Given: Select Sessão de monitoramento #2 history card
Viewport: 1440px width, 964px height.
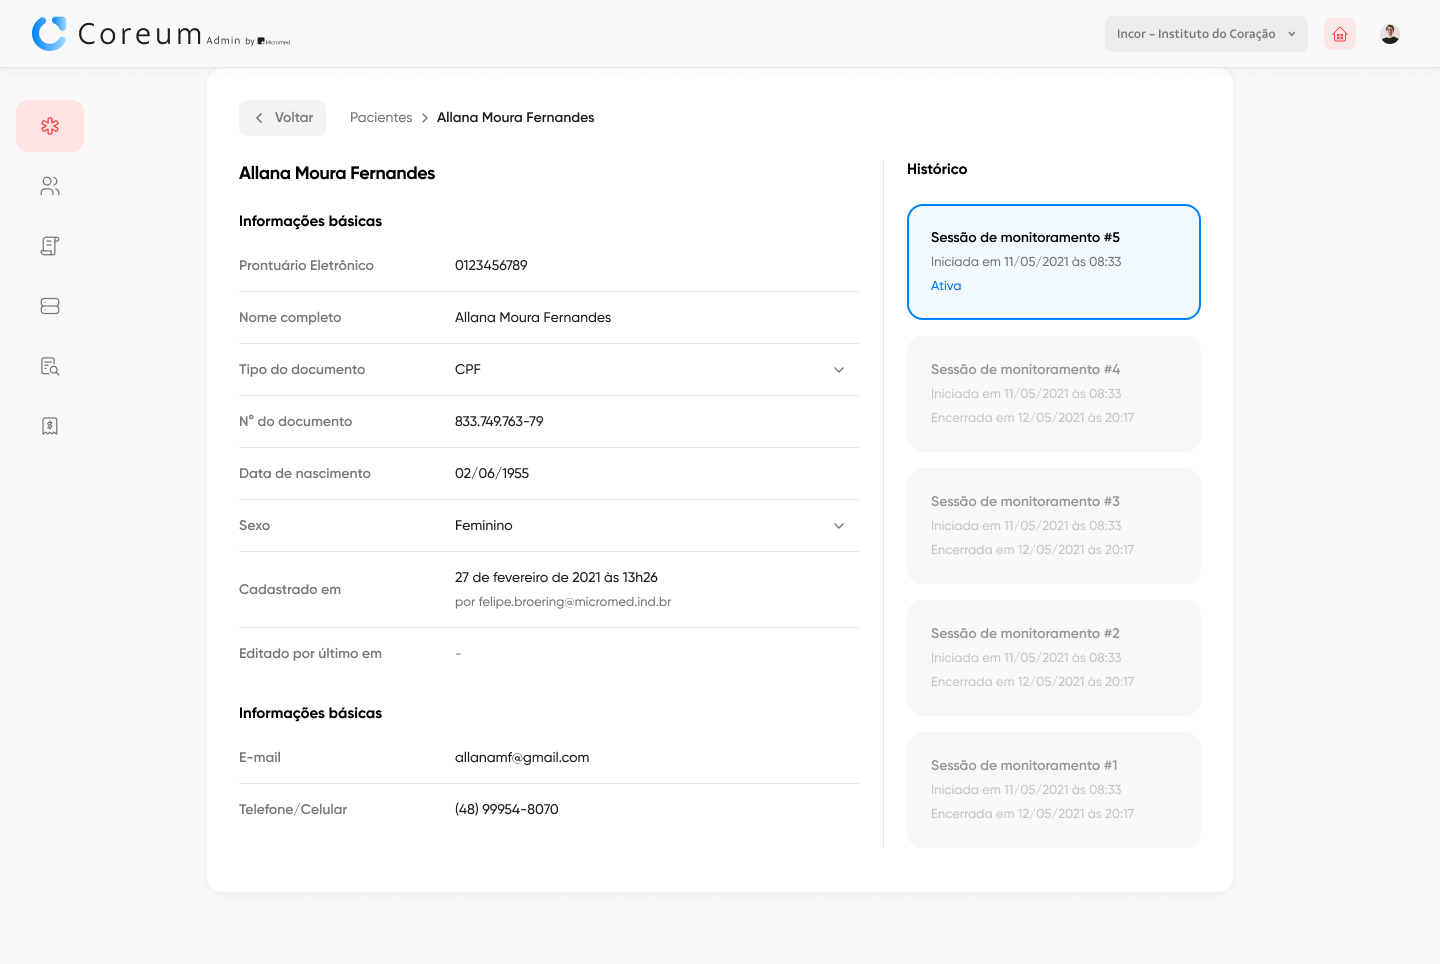Looking at the screenshot, I should (1053, 658).
